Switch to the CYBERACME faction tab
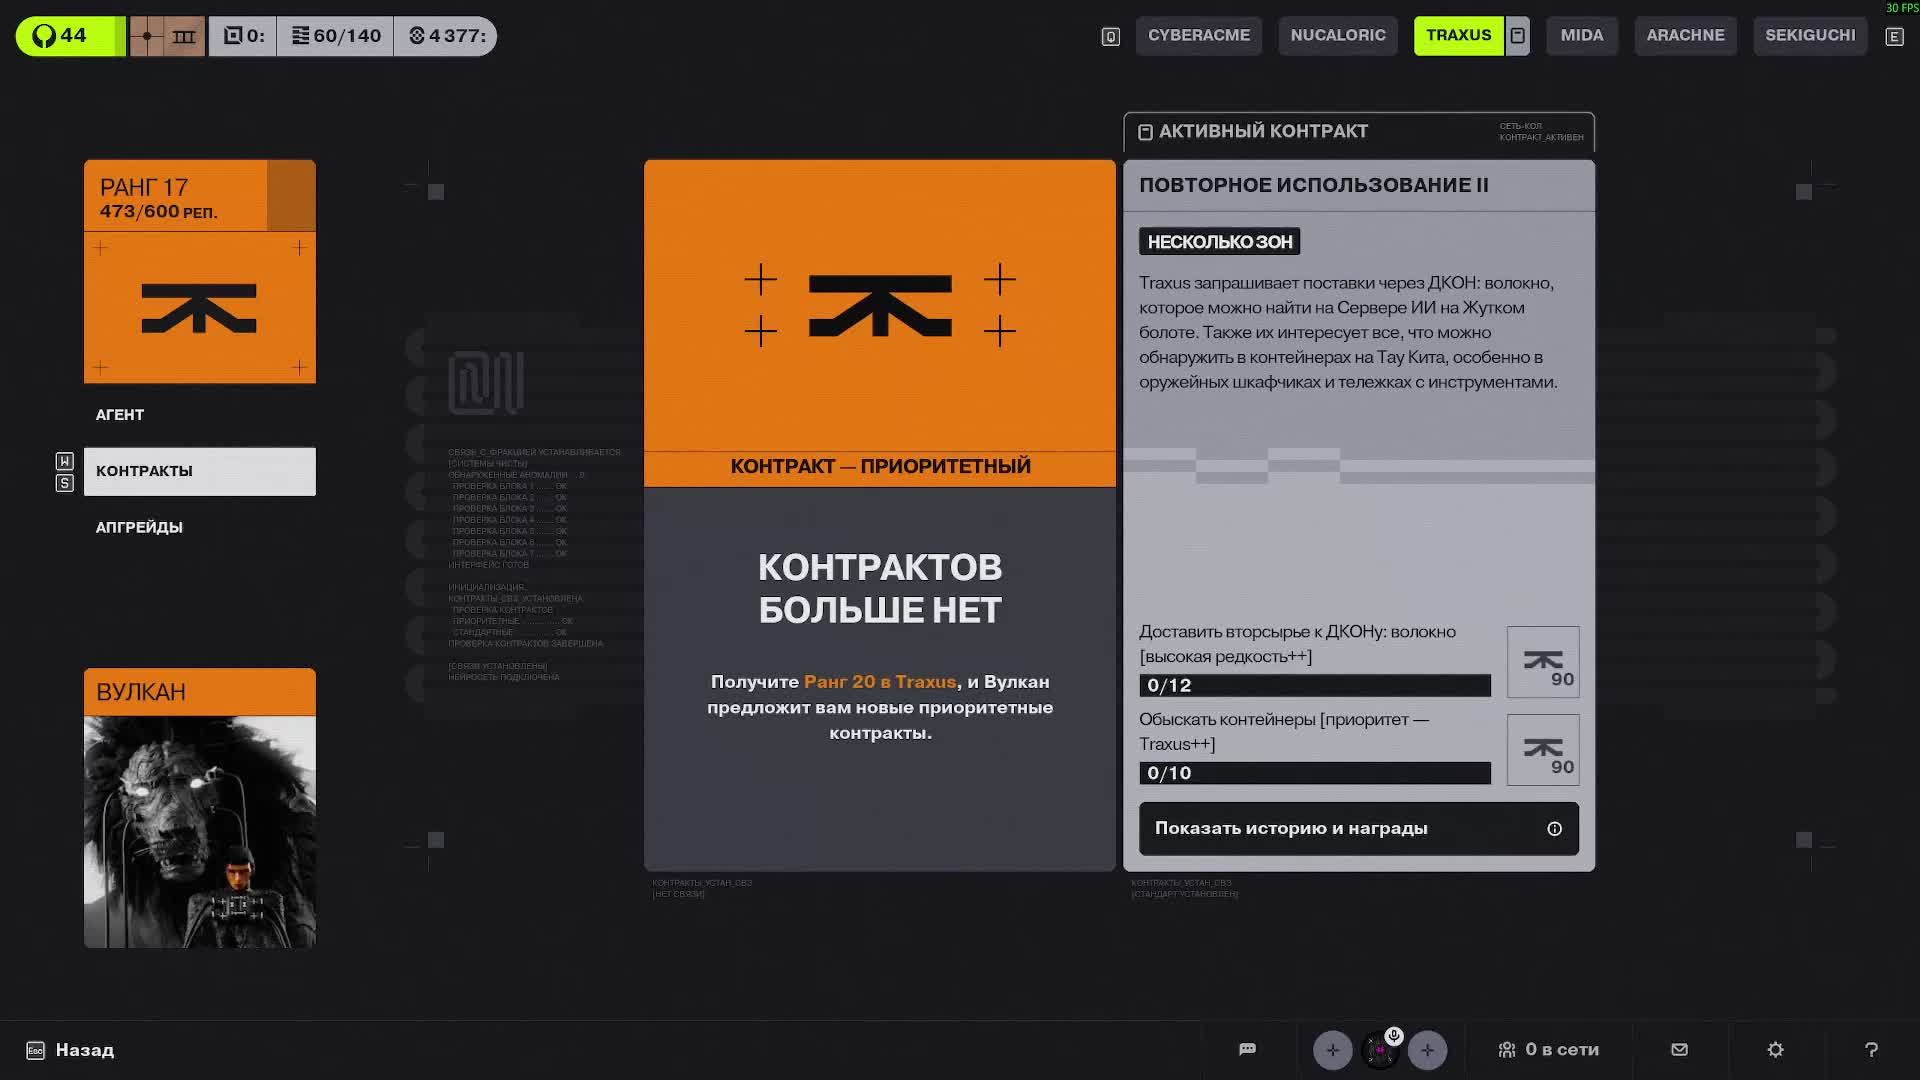 (x=1198, y=36)
